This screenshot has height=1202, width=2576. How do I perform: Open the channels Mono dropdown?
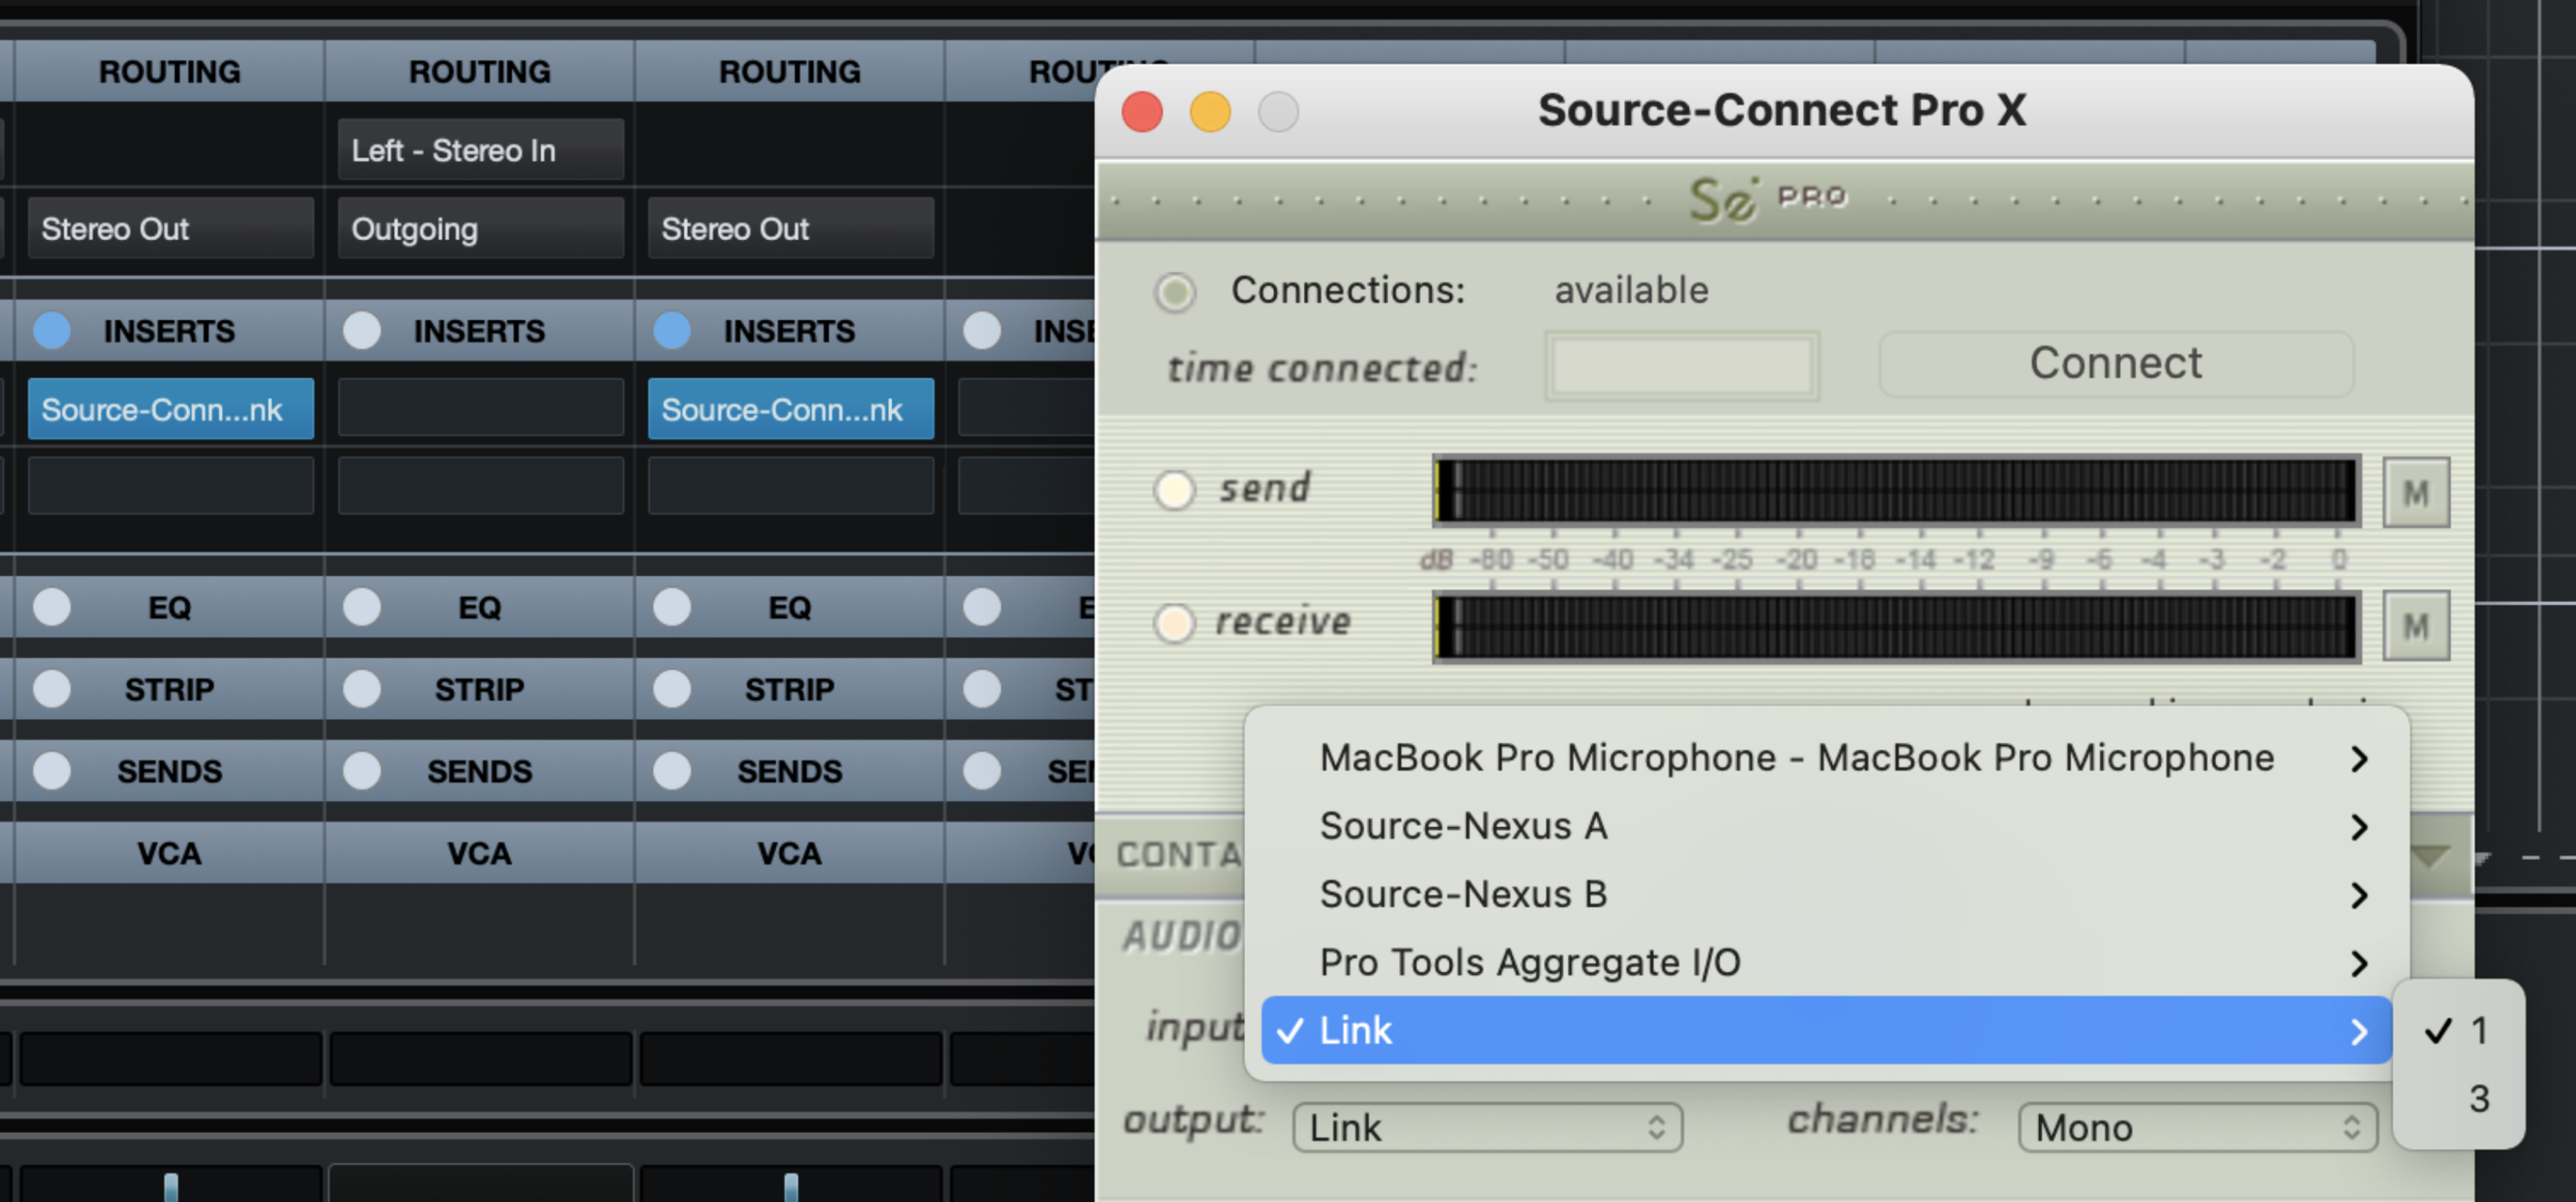pos(2196,1128)
